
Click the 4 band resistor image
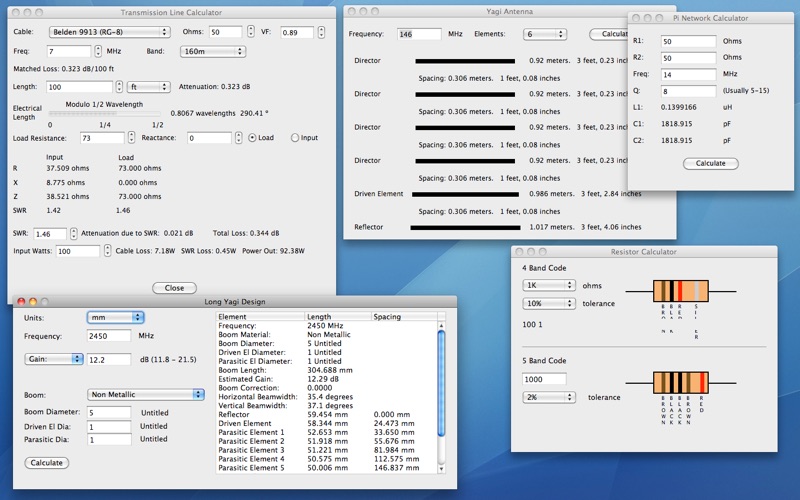point(681,291)
